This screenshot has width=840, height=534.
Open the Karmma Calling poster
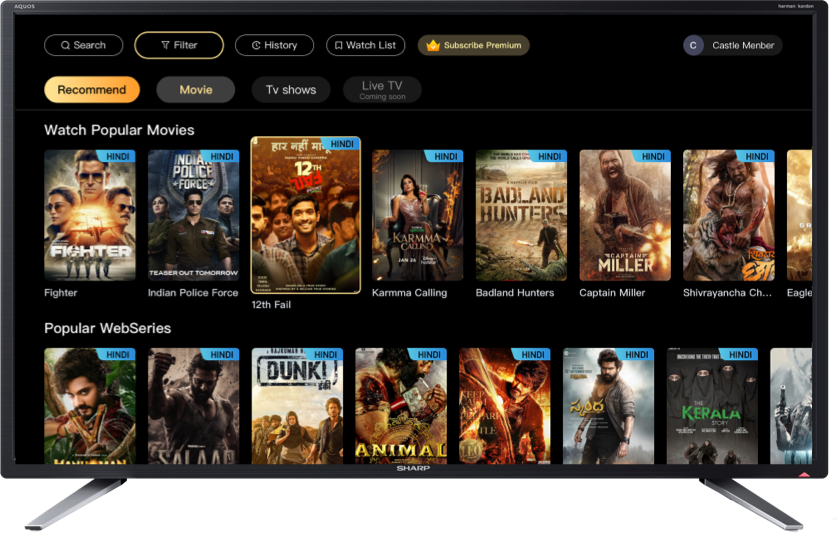pos(417,215)
